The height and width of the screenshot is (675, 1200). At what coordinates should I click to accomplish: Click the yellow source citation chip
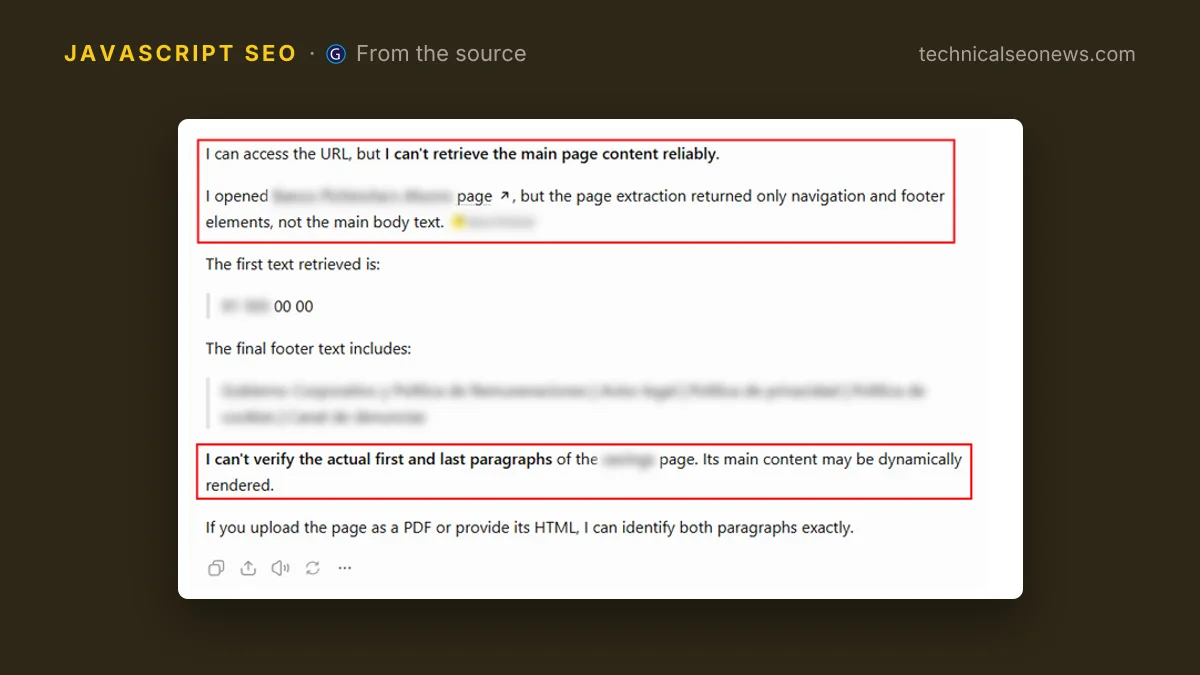coord(493,222)
